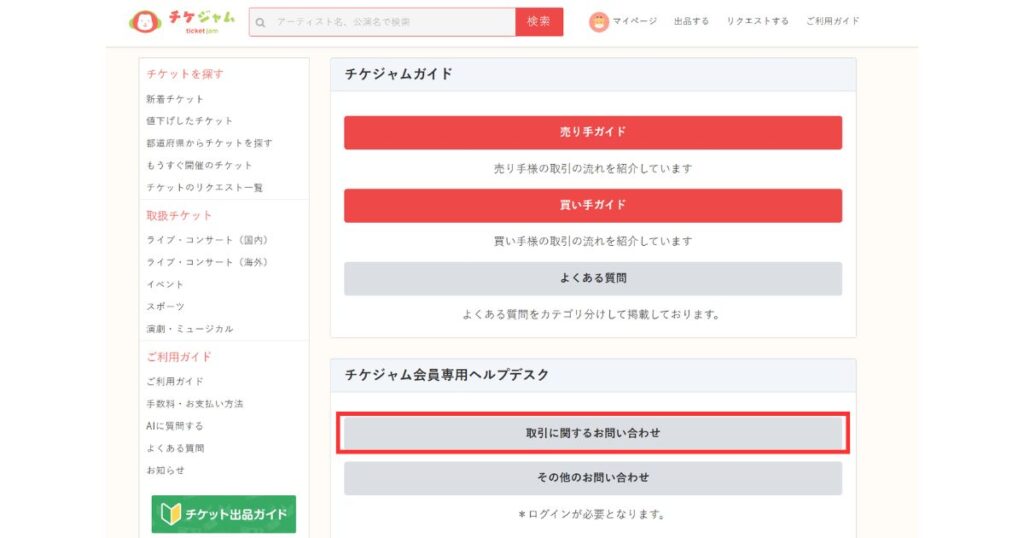1024x538 pixels.
Task: Select ライブ・コンサート（国内） category
Action: (207, 240)
